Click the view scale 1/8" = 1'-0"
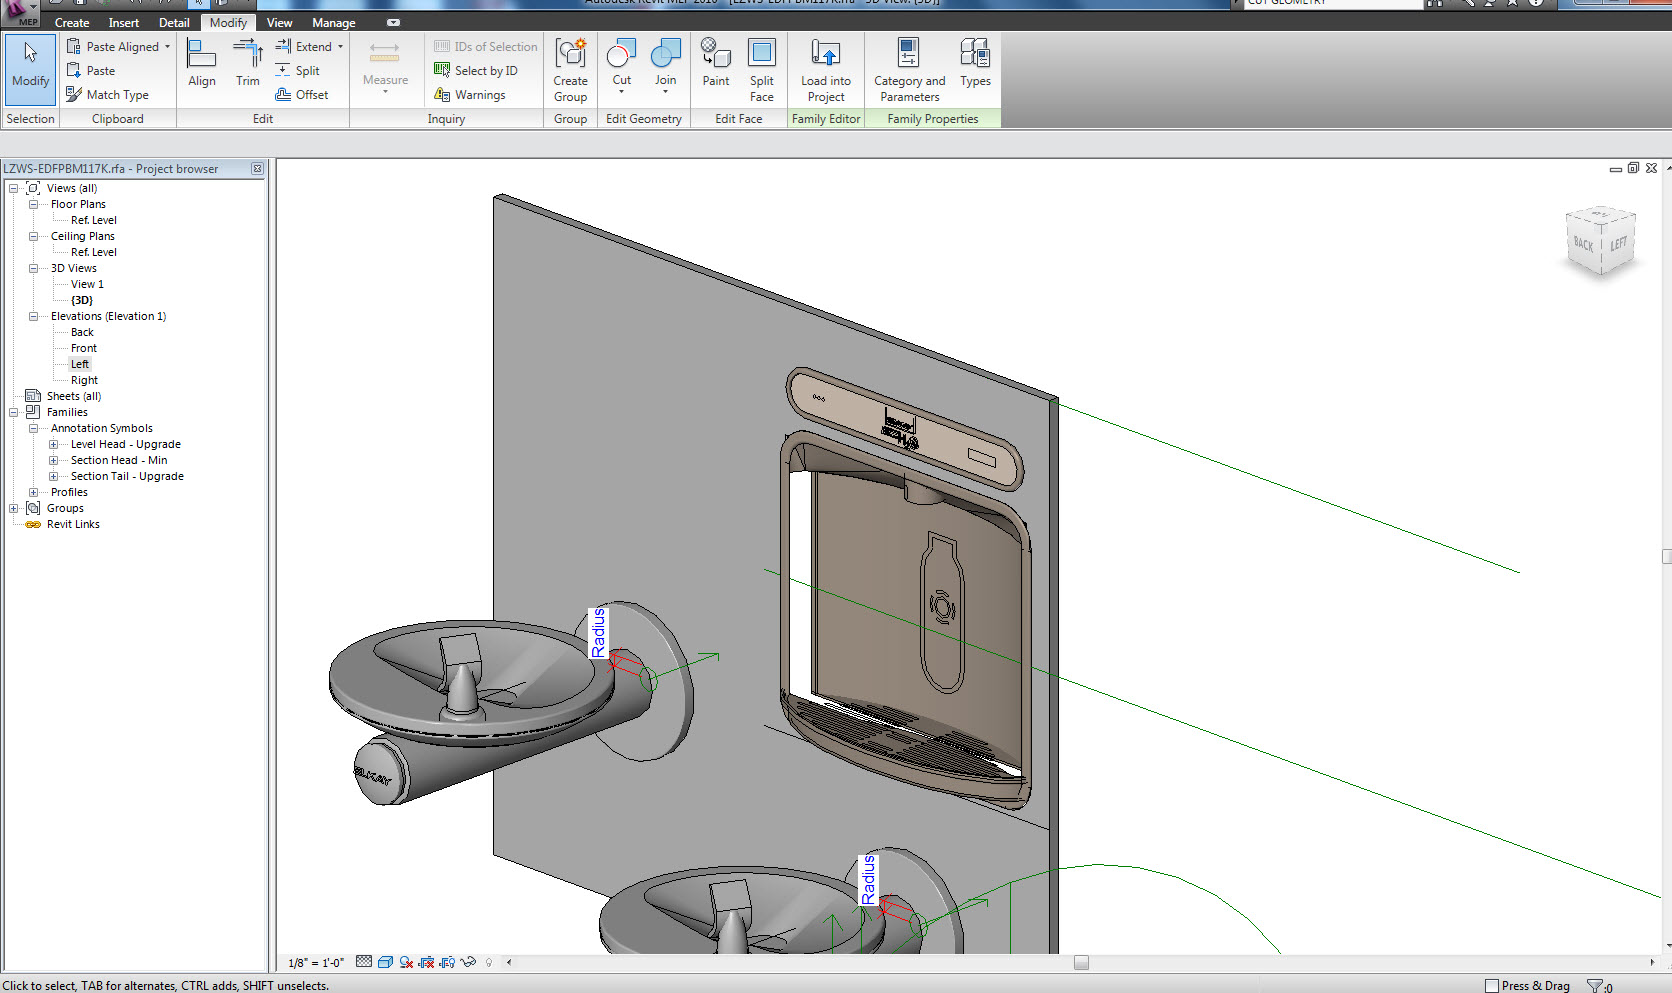Image resolution: width=1672 pixels, height=993 pixels. coord(316,963)
